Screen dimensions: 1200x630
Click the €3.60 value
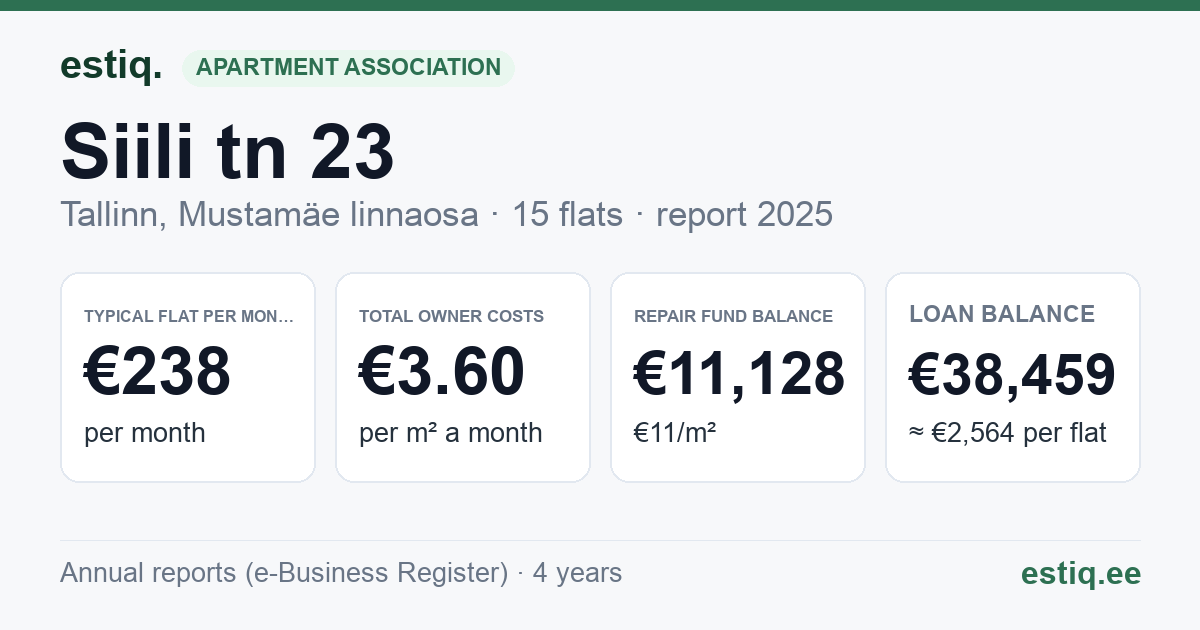pos(442,372)
